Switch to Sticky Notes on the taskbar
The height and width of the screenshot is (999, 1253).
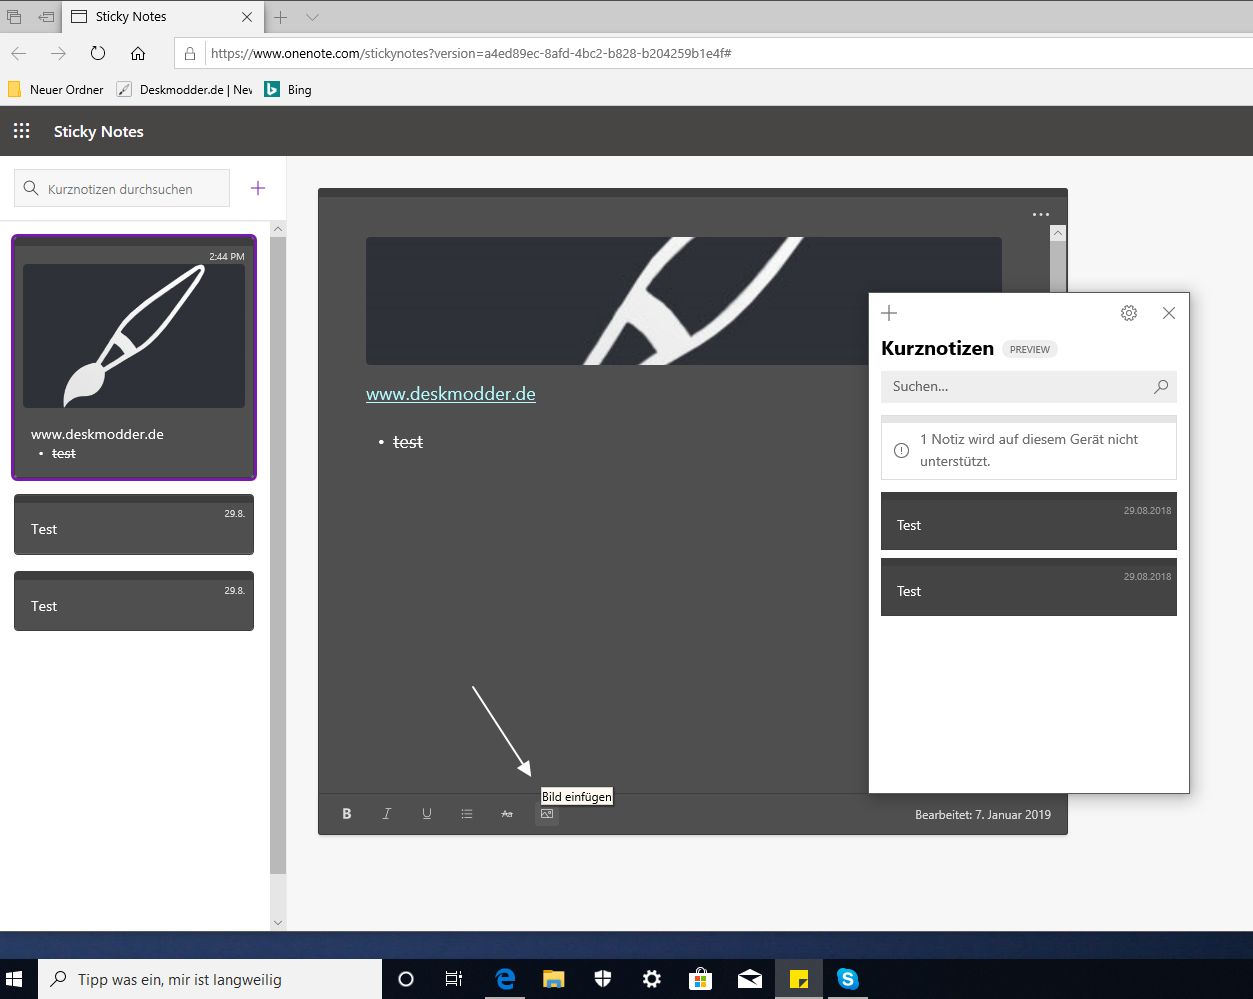point(799,979)
